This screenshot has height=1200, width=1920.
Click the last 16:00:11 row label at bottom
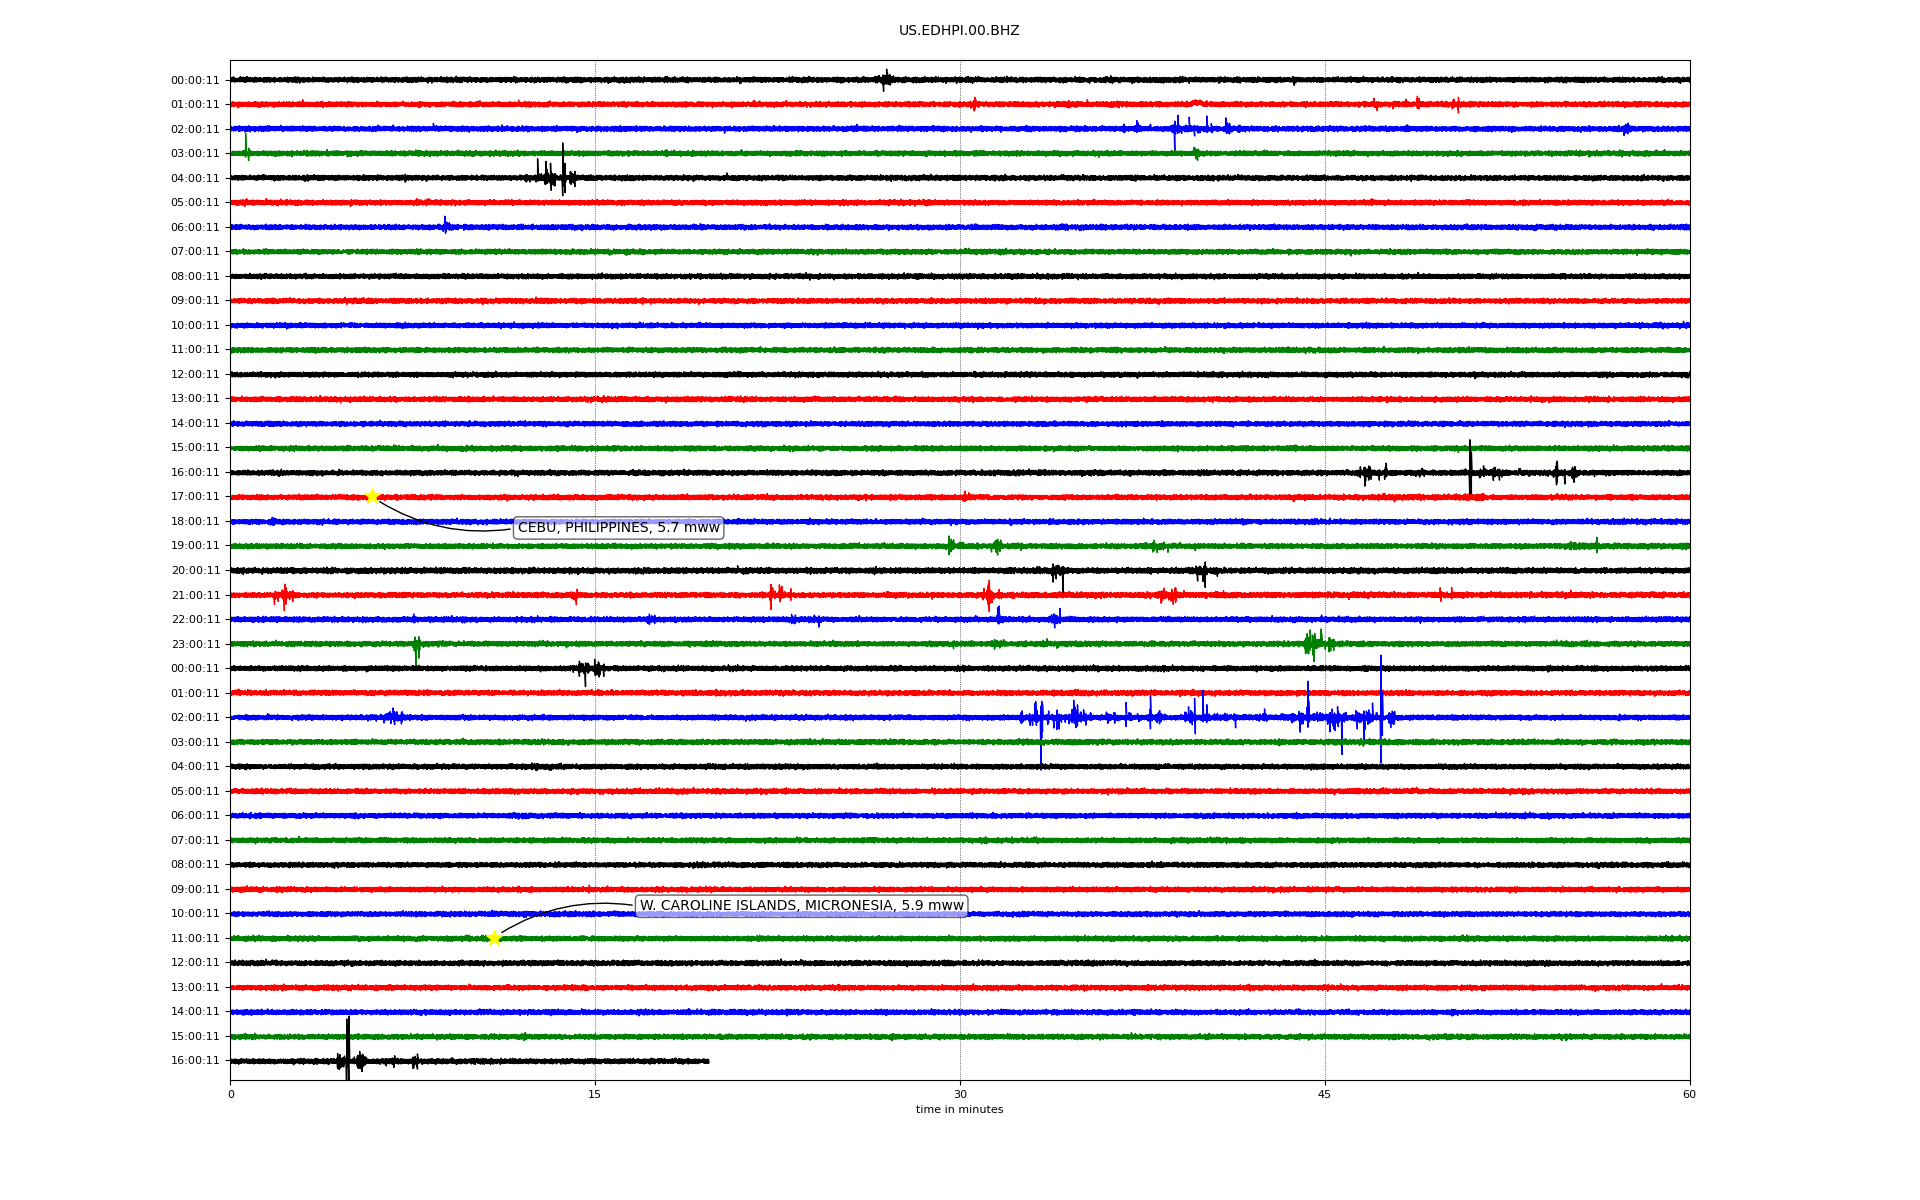click(195, 1061)
